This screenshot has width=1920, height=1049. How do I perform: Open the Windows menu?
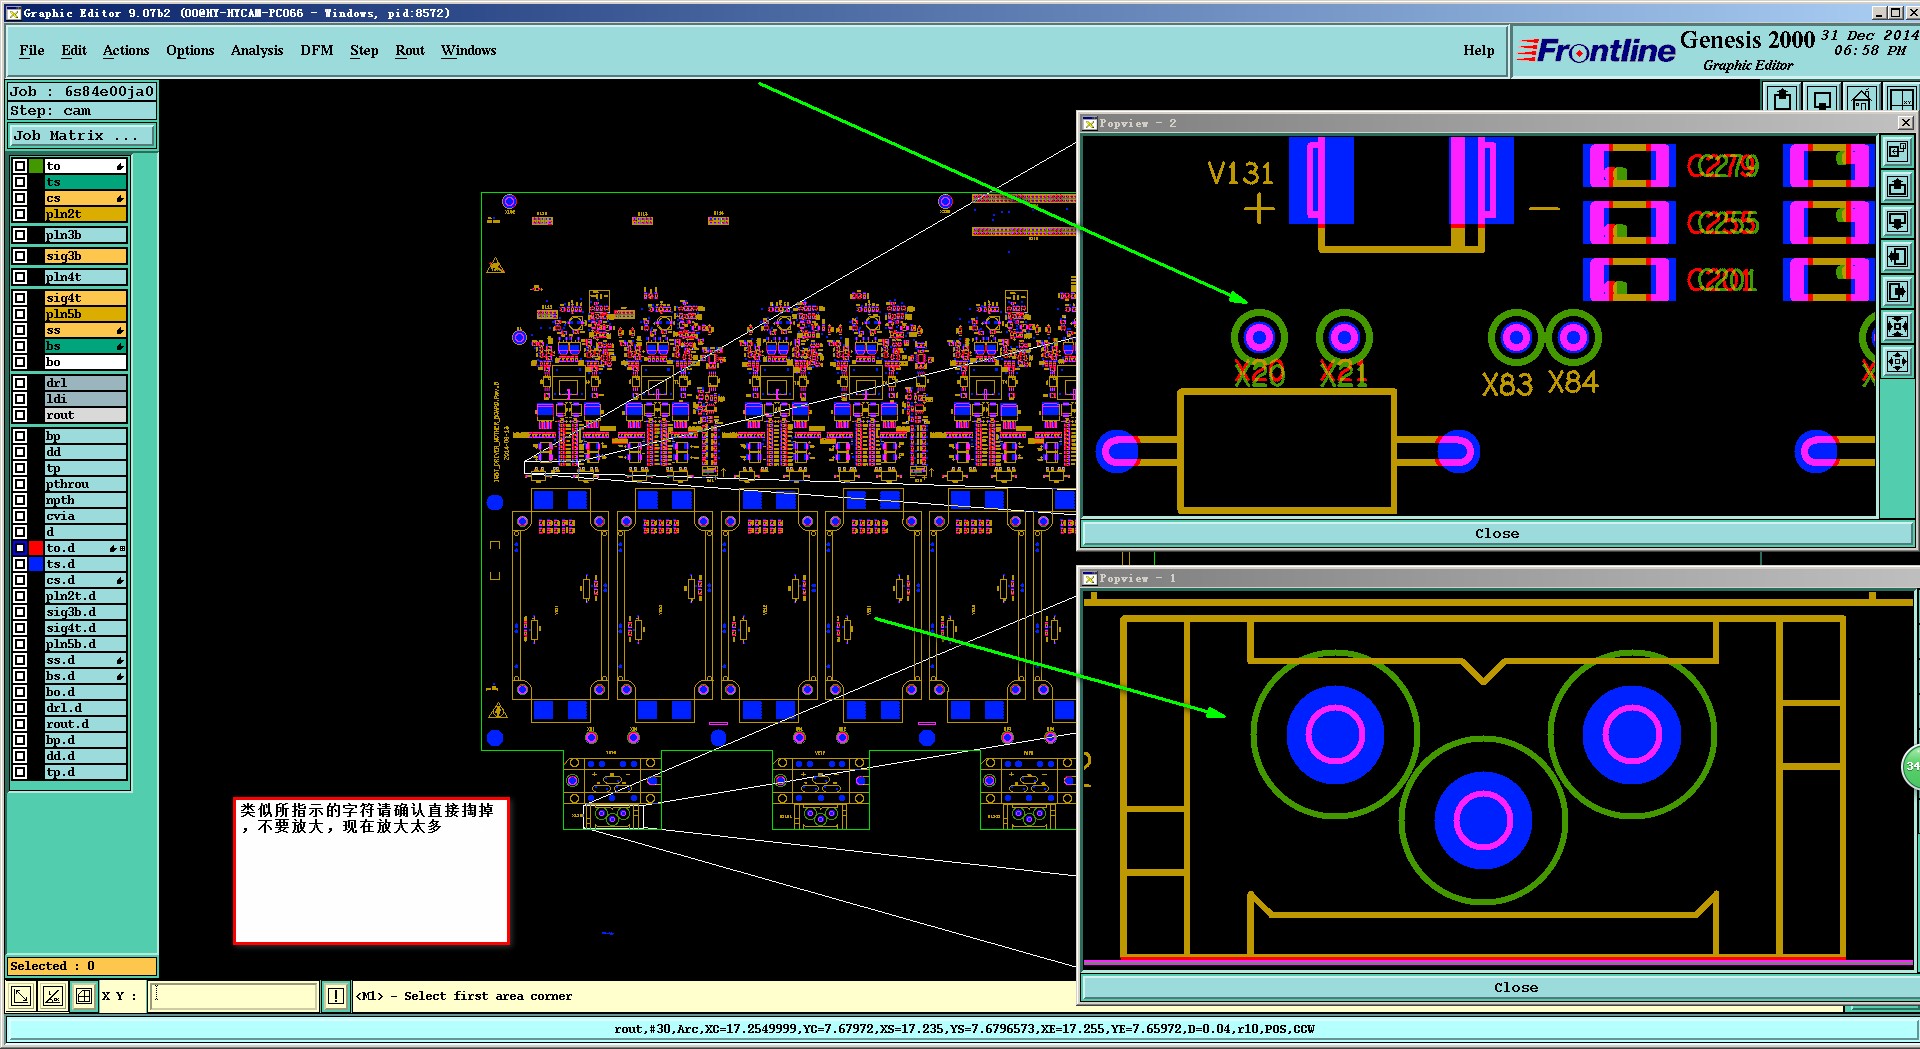469,50
